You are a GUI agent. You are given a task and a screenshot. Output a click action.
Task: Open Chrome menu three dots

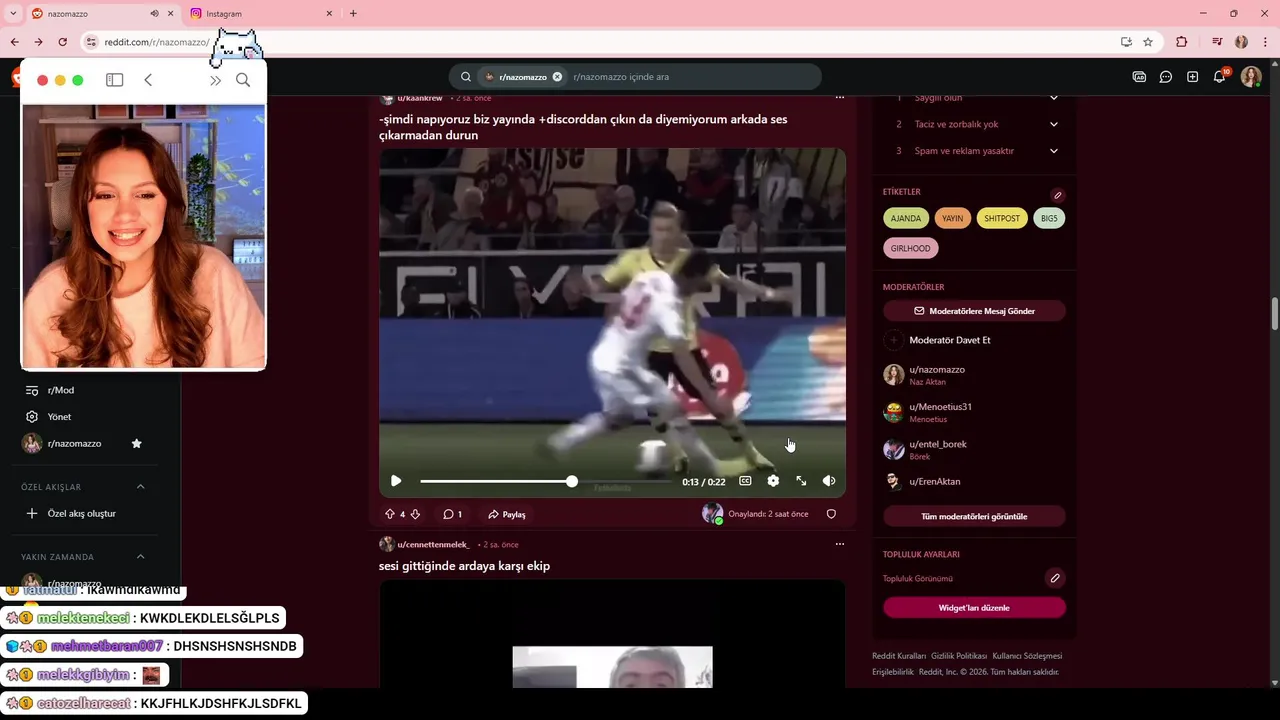point(1266,42)
